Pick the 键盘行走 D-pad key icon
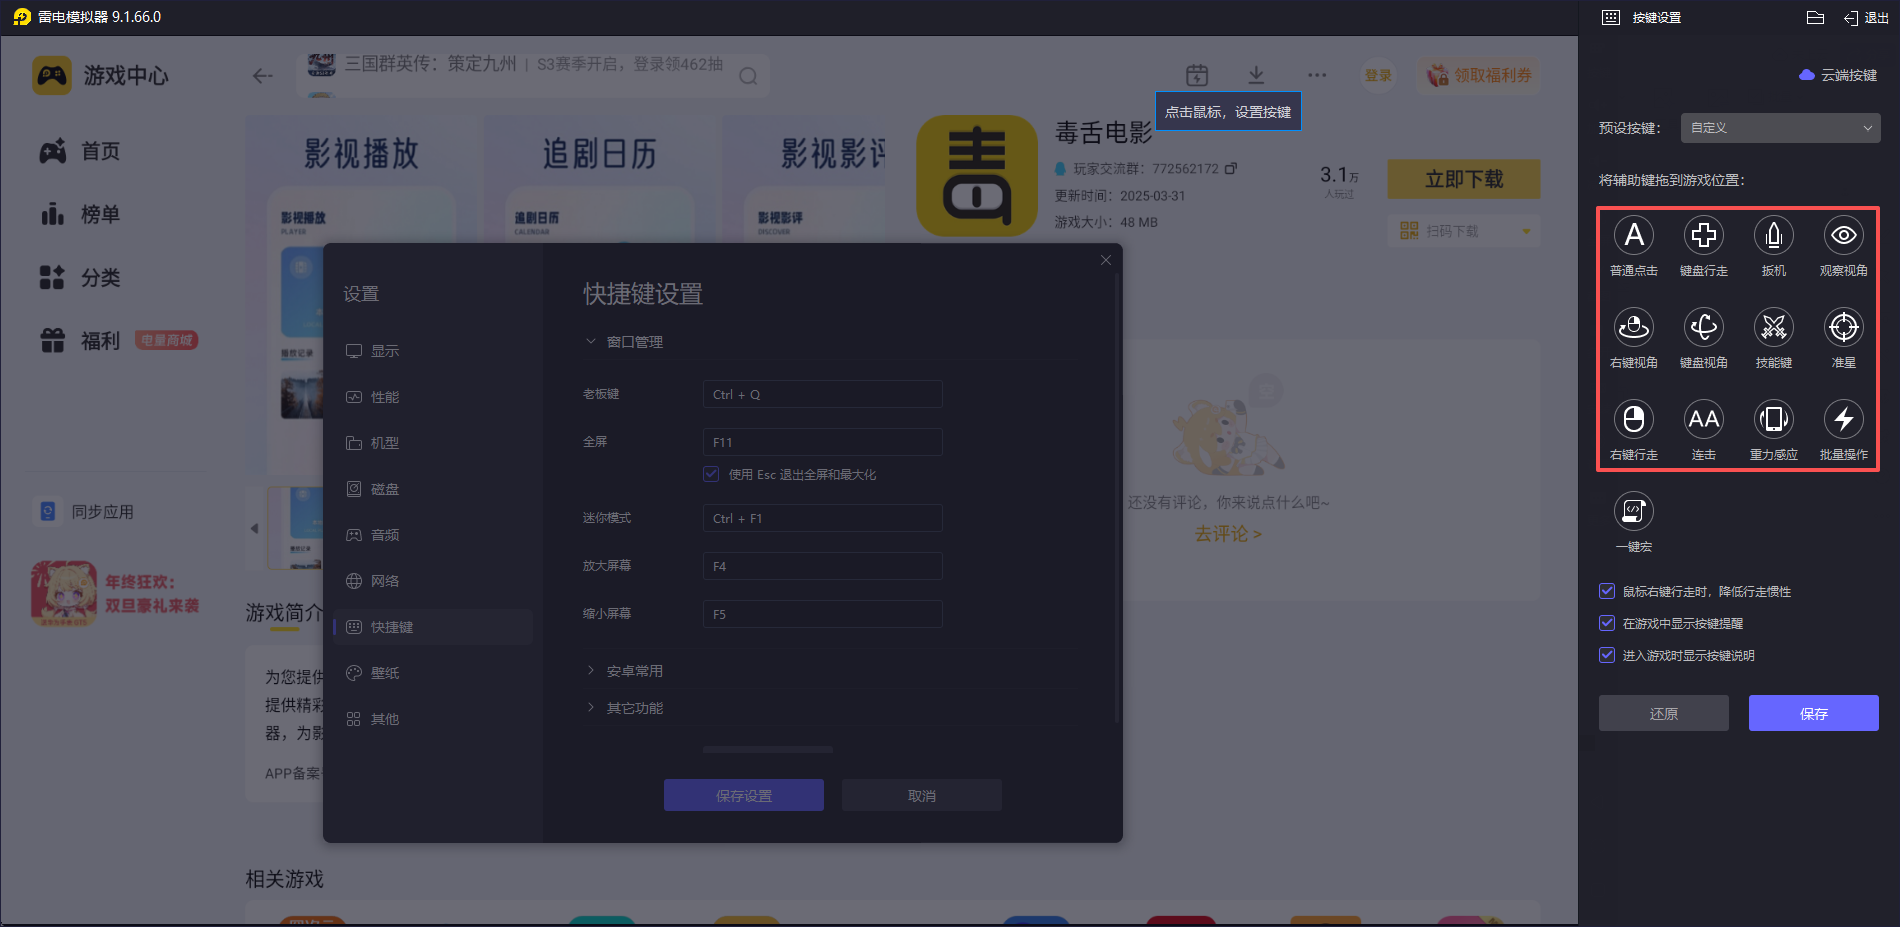The image size is (1900, 927). pos(1703,236)
